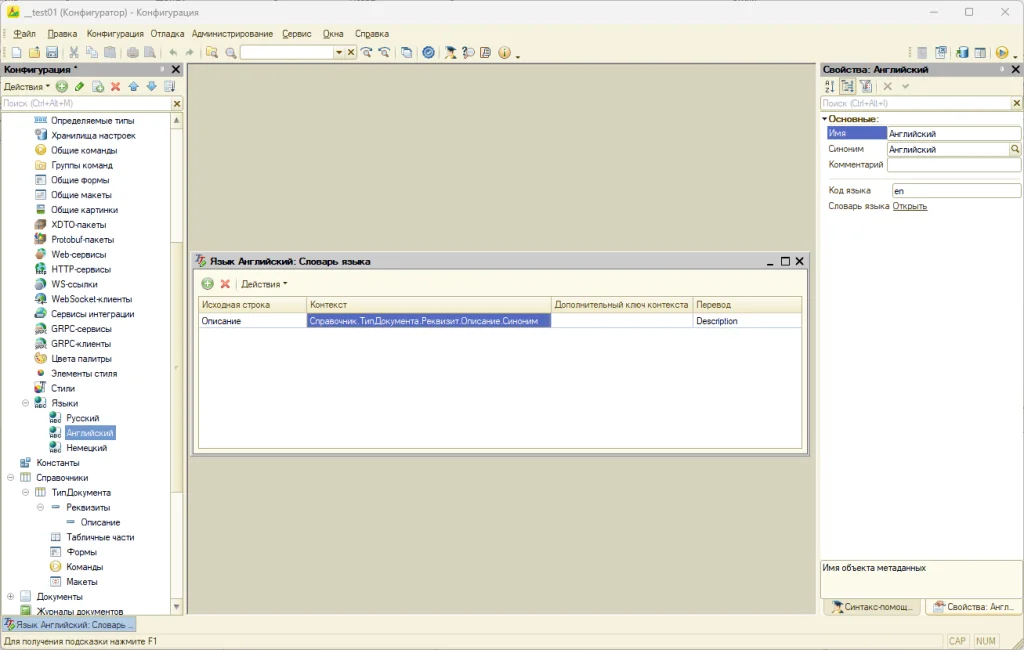The height and width of the screenshot is (650, 1024).
Task: Open the Конфигурация menu
Action: pos(115,33)
